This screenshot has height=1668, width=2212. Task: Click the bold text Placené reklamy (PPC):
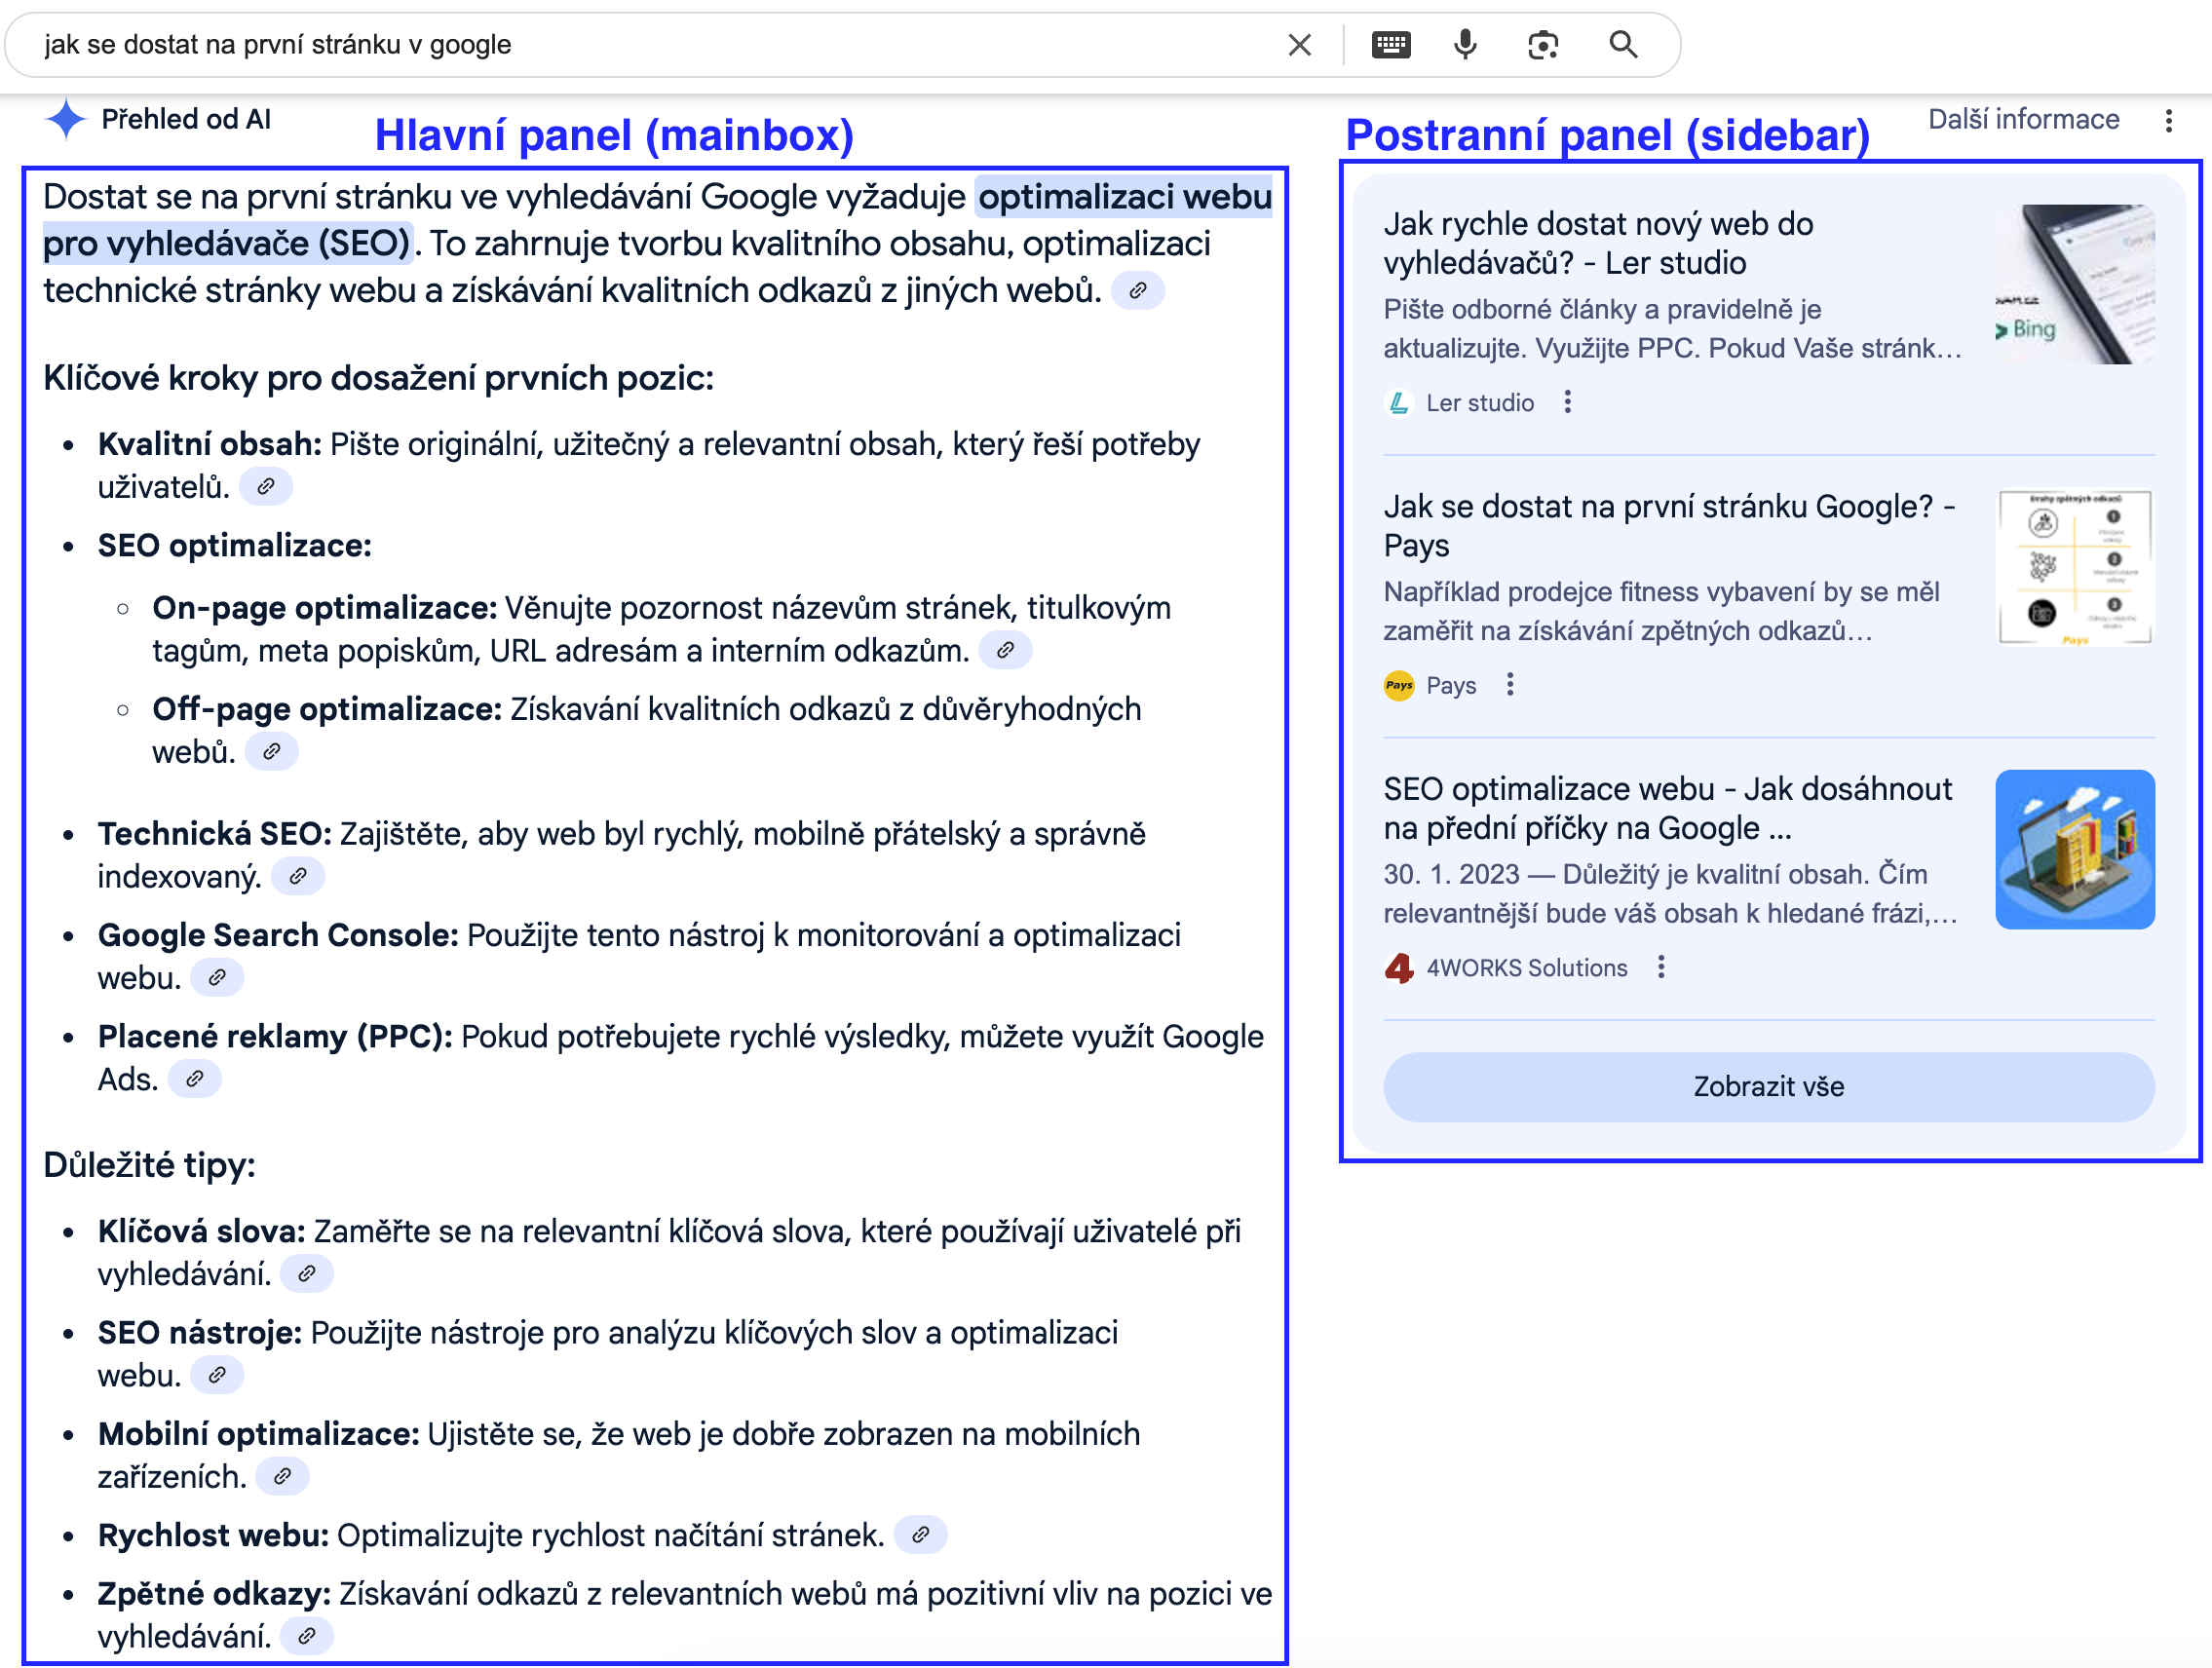tap(274, 1037)
